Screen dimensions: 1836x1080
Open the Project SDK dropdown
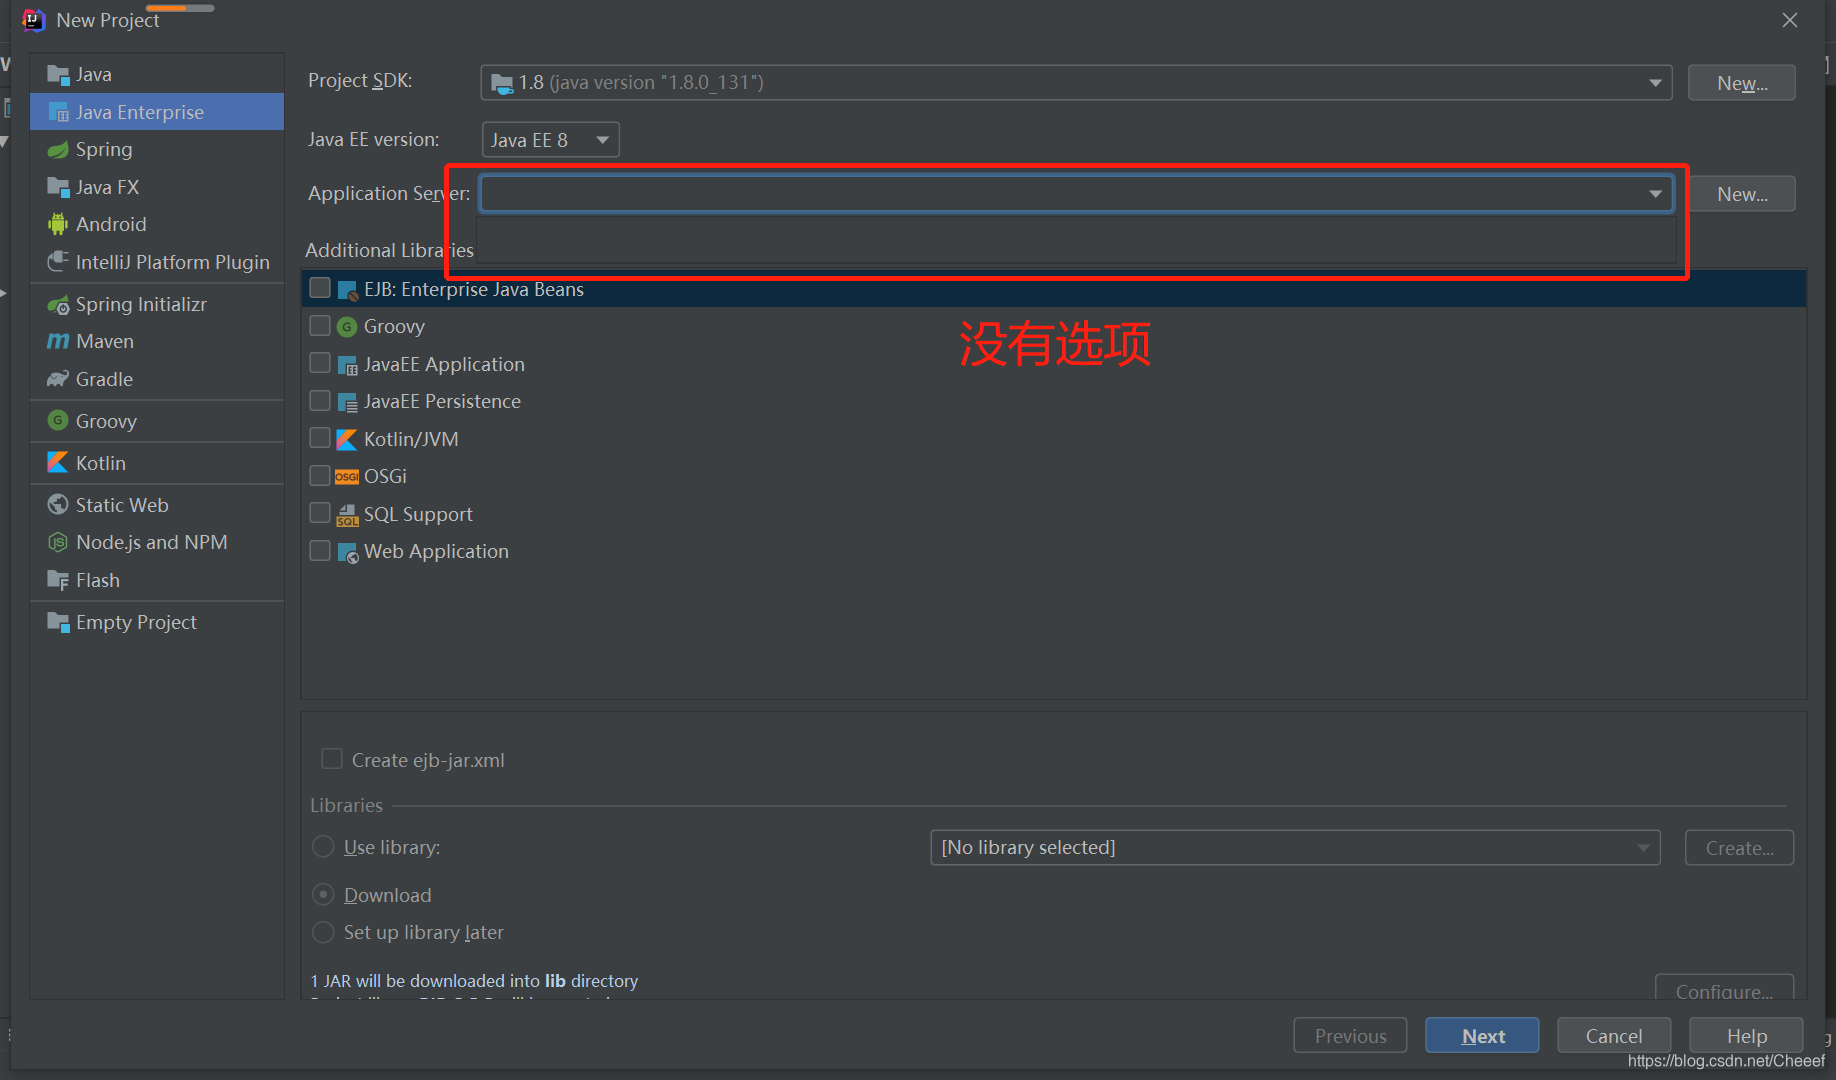(1076, 82)
